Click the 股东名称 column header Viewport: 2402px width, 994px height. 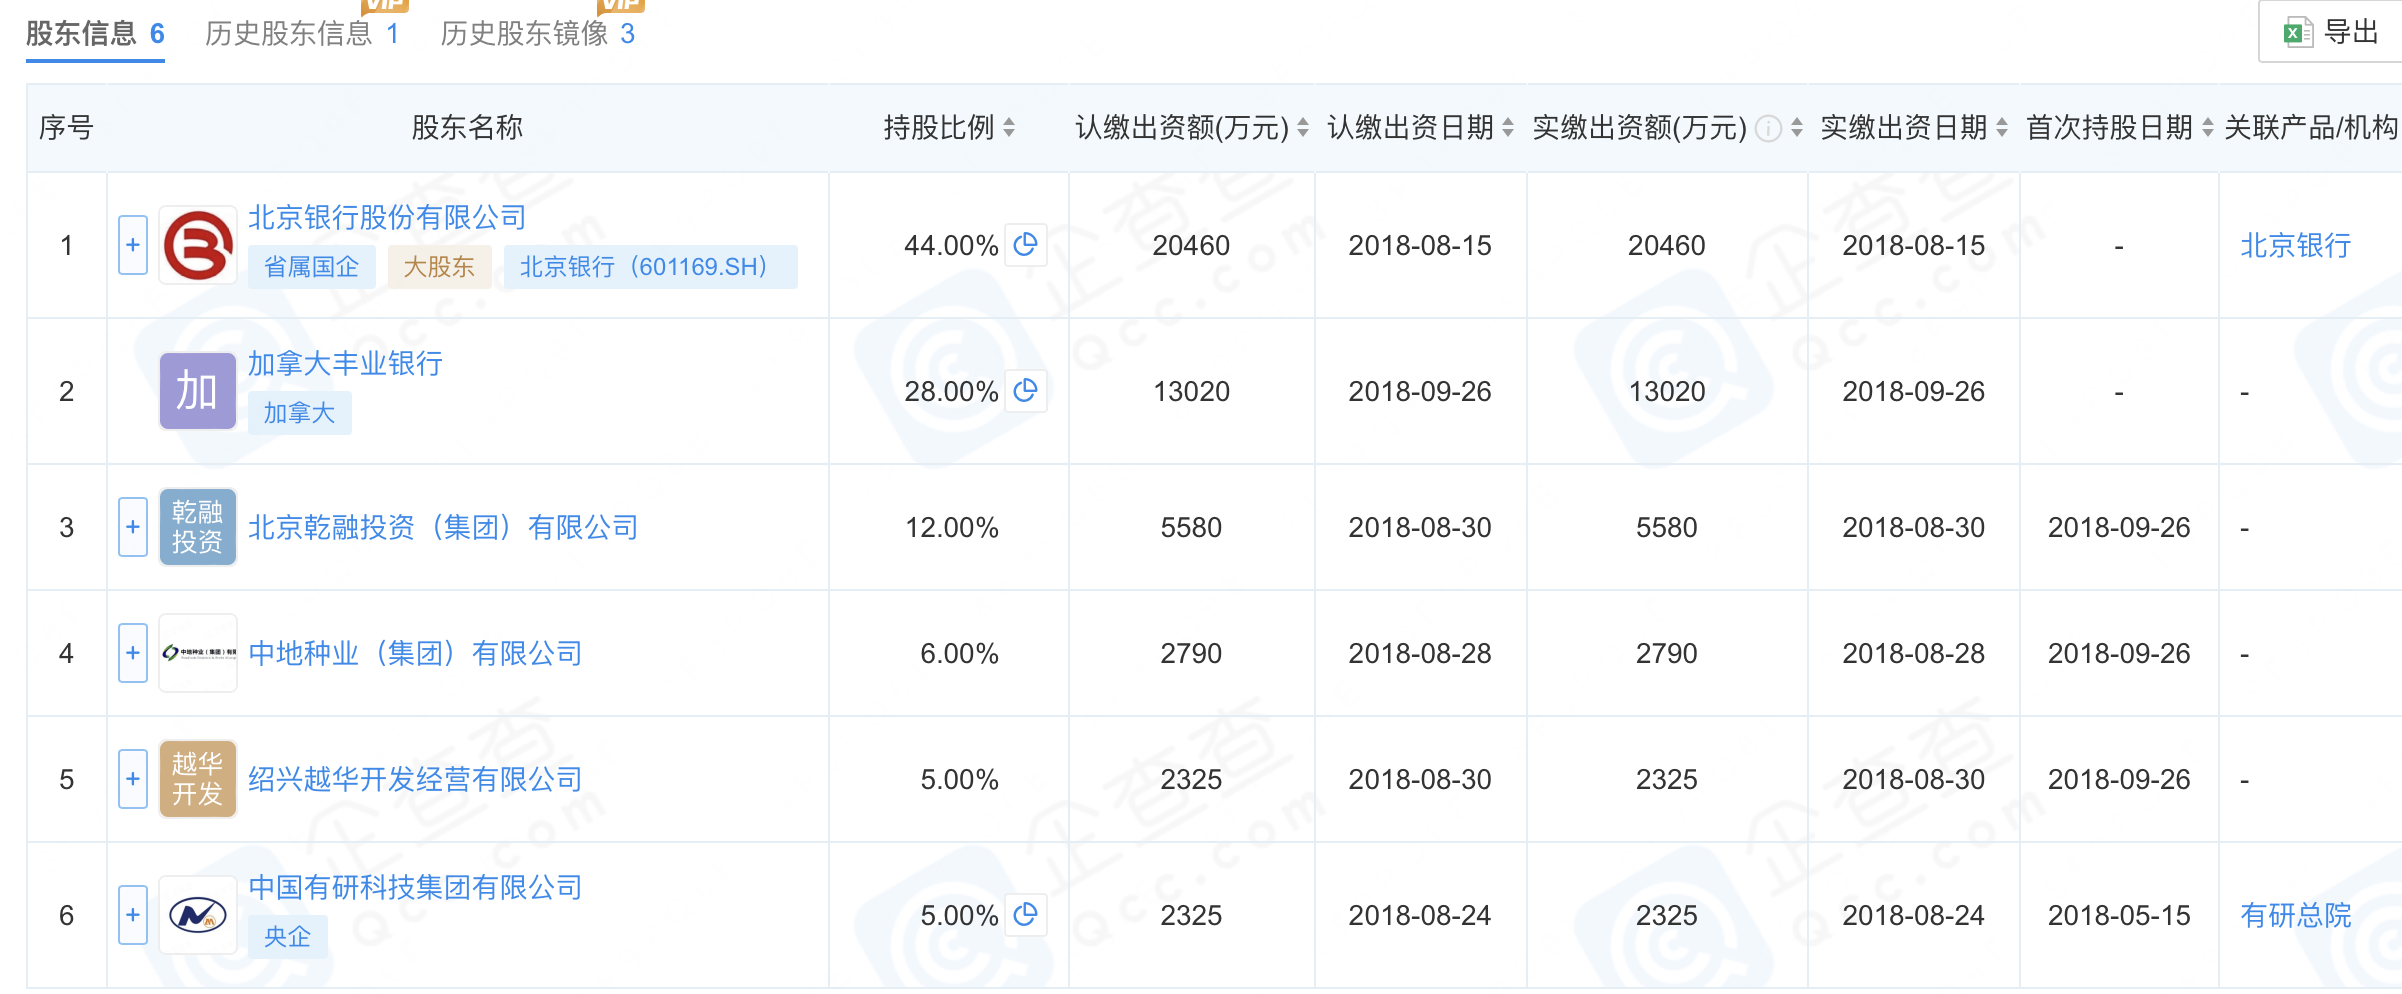coord(467,128)
